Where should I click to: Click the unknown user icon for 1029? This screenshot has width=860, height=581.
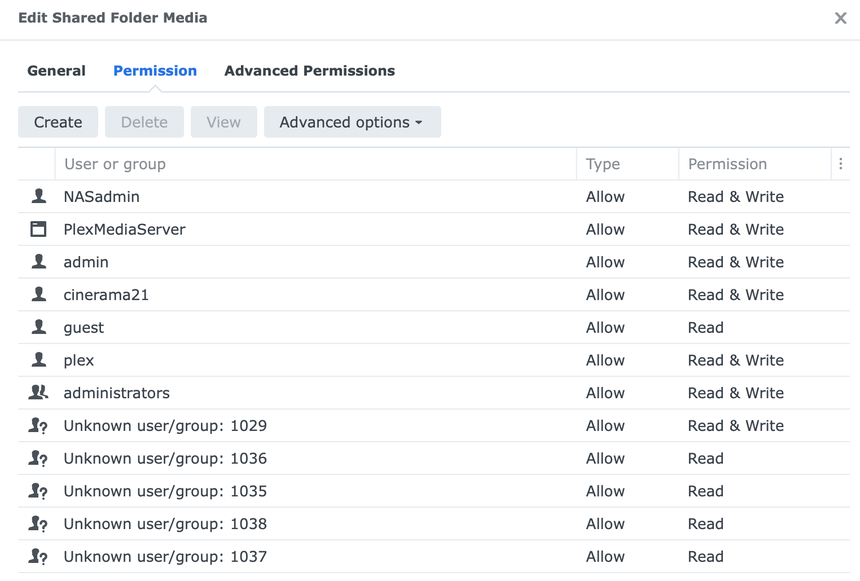point(38,425)
